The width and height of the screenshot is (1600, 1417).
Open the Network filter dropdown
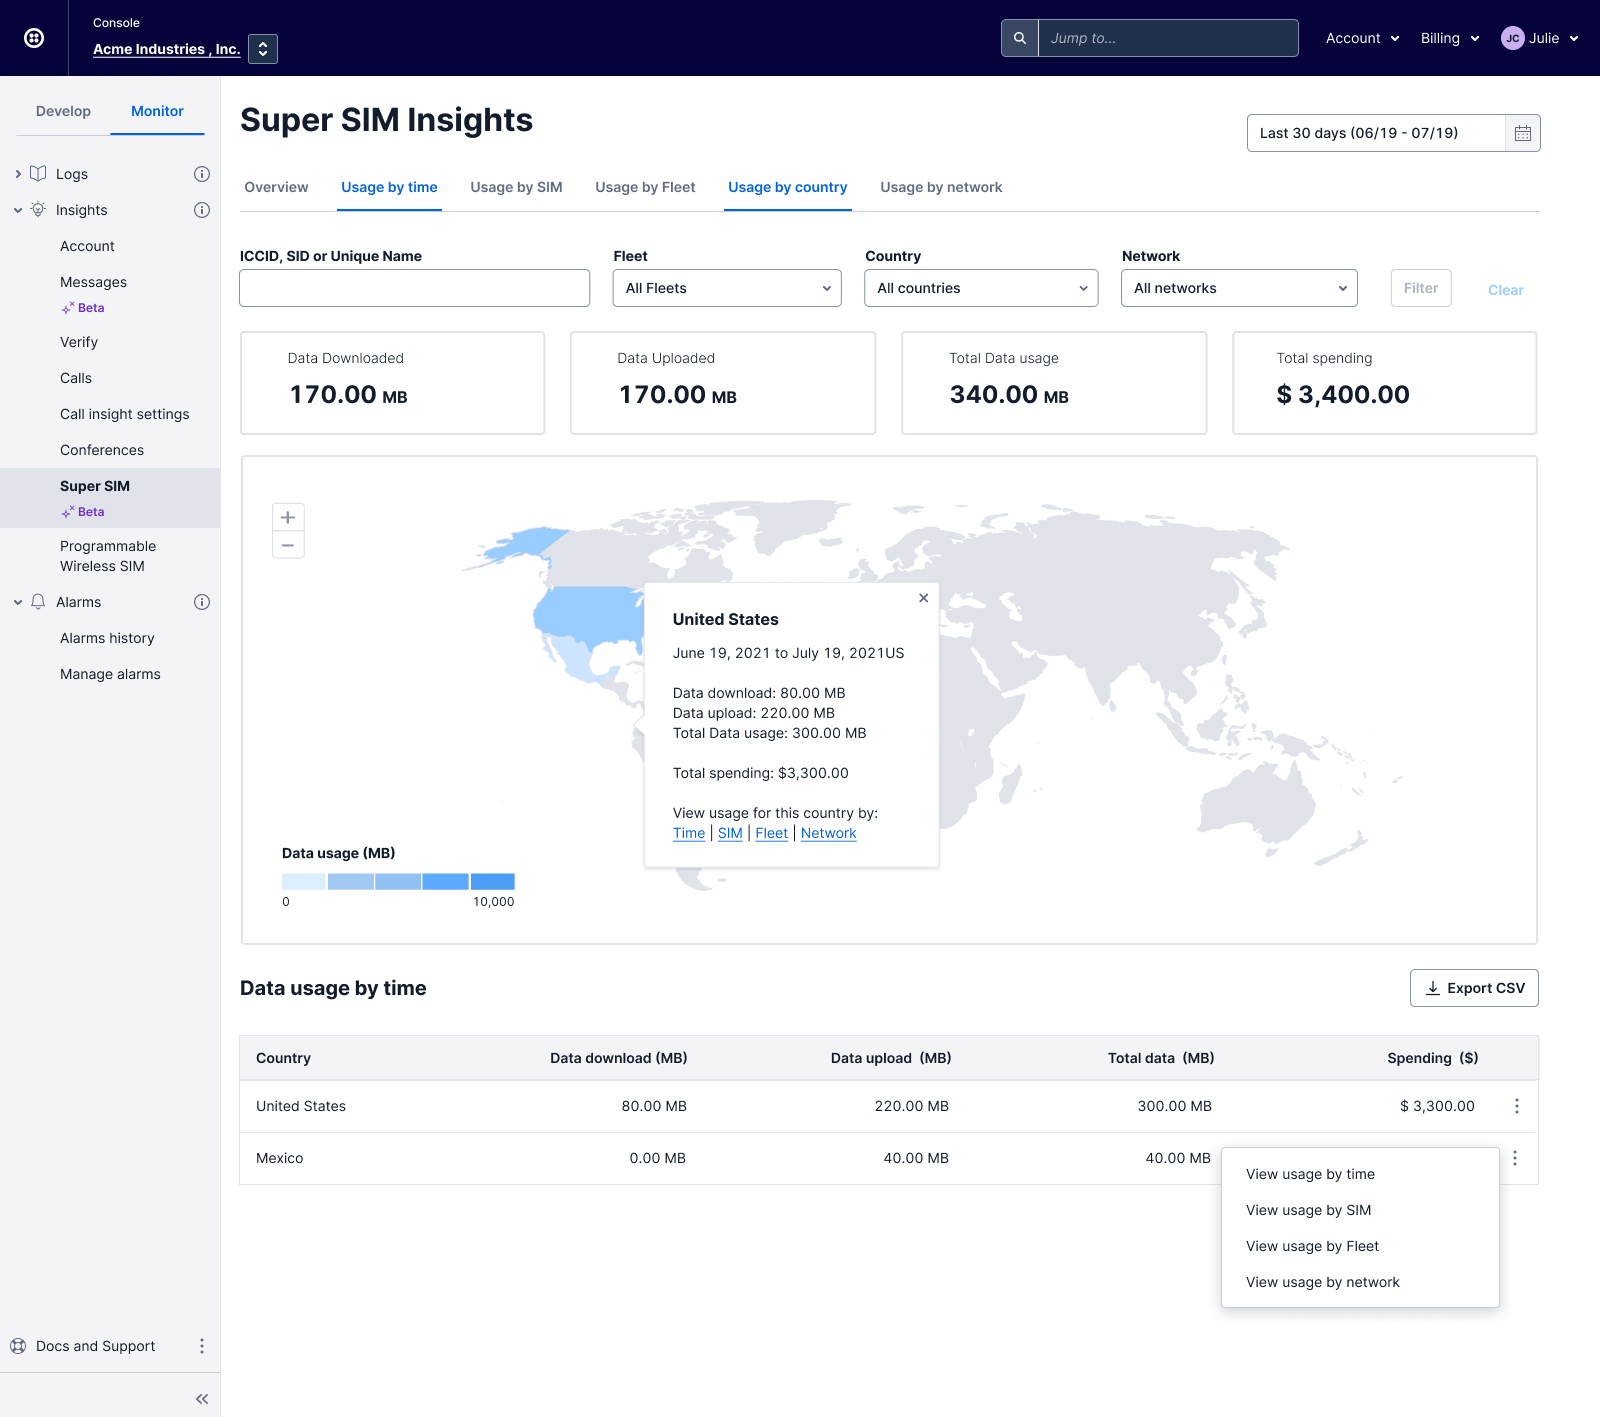[1239, 288]
